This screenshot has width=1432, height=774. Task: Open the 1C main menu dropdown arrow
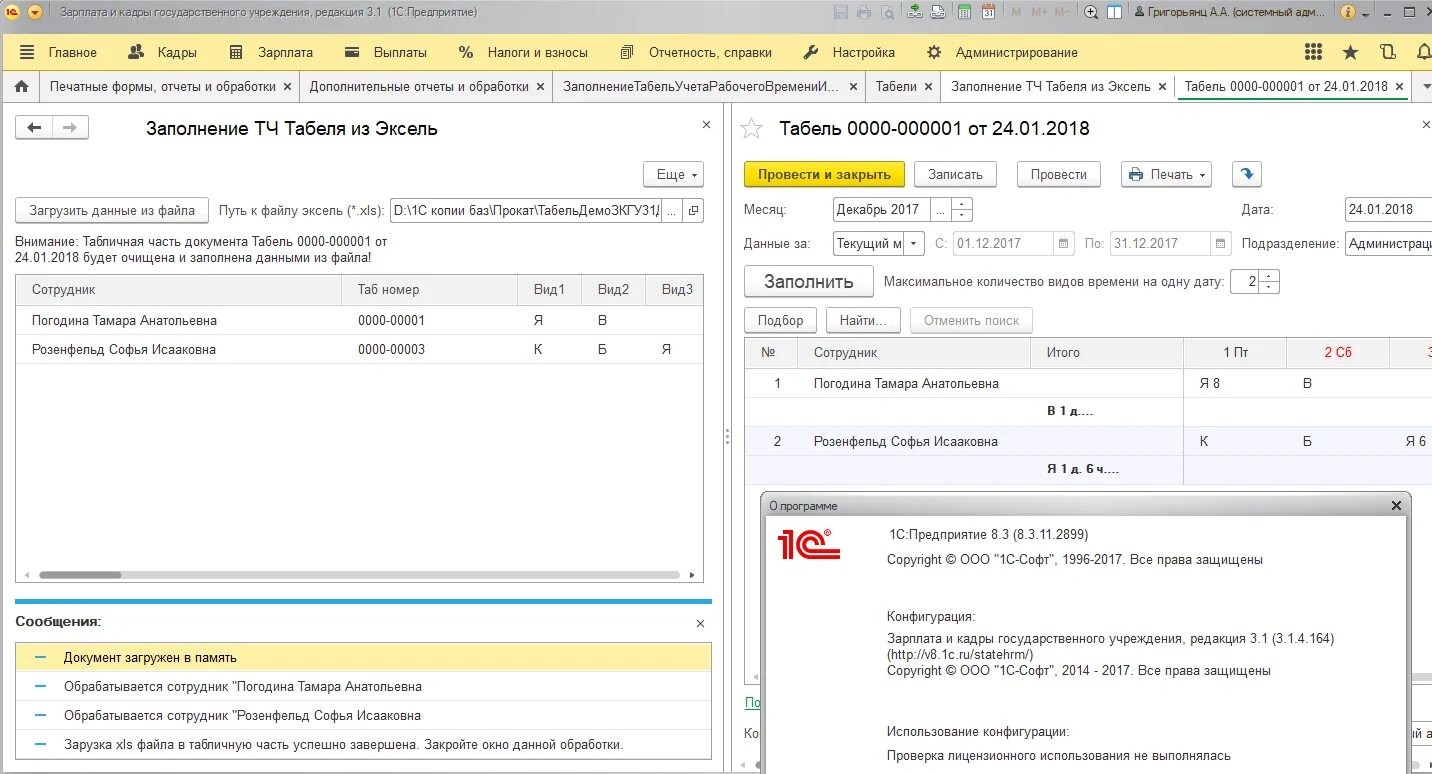[35, 12]
